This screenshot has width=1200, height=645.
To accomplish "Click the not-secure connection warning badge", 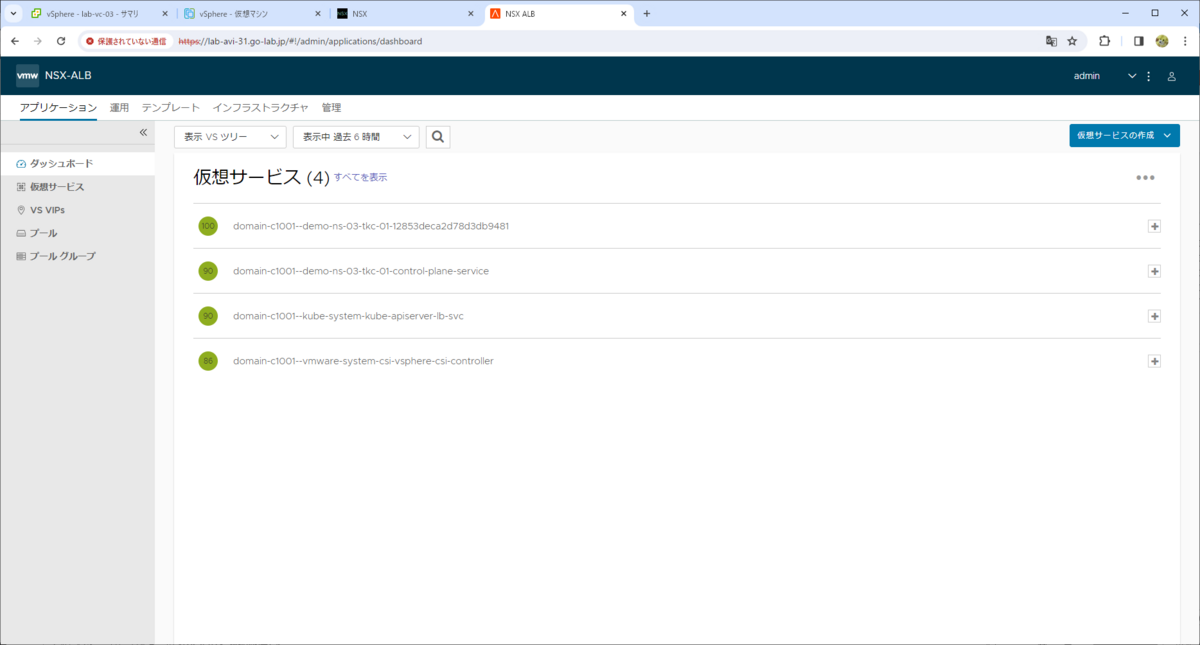I will click(126, 41).
